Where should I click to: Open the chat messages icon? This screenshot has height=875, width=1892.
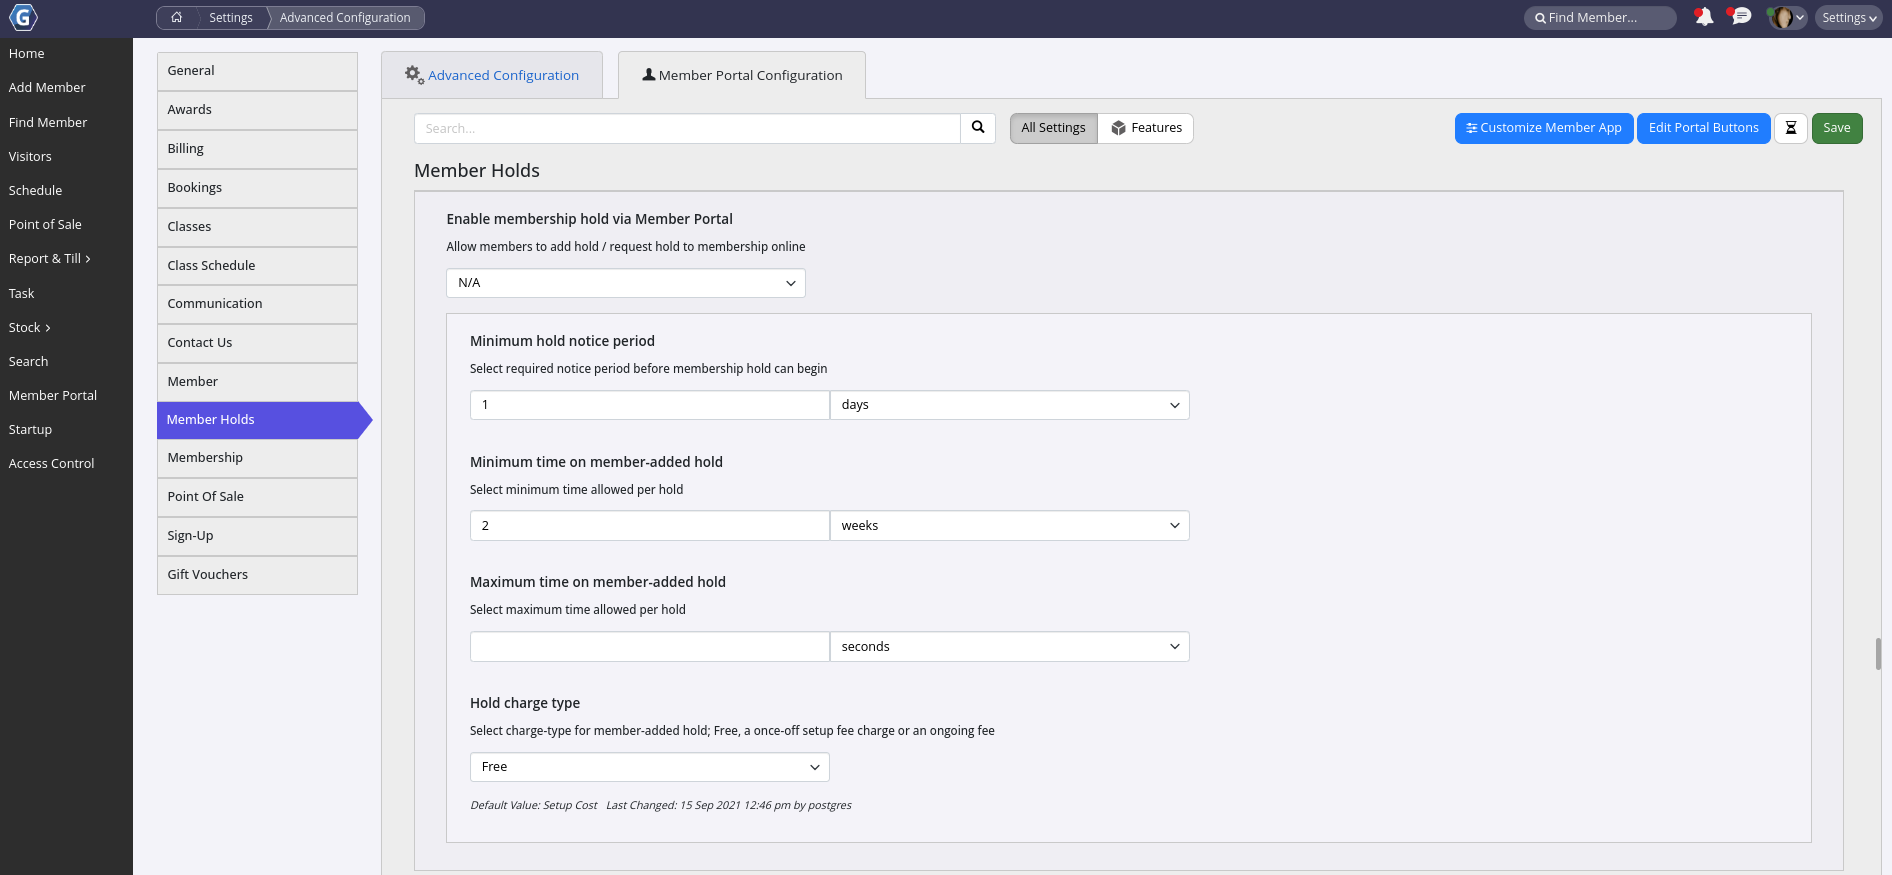[1741, 17]
